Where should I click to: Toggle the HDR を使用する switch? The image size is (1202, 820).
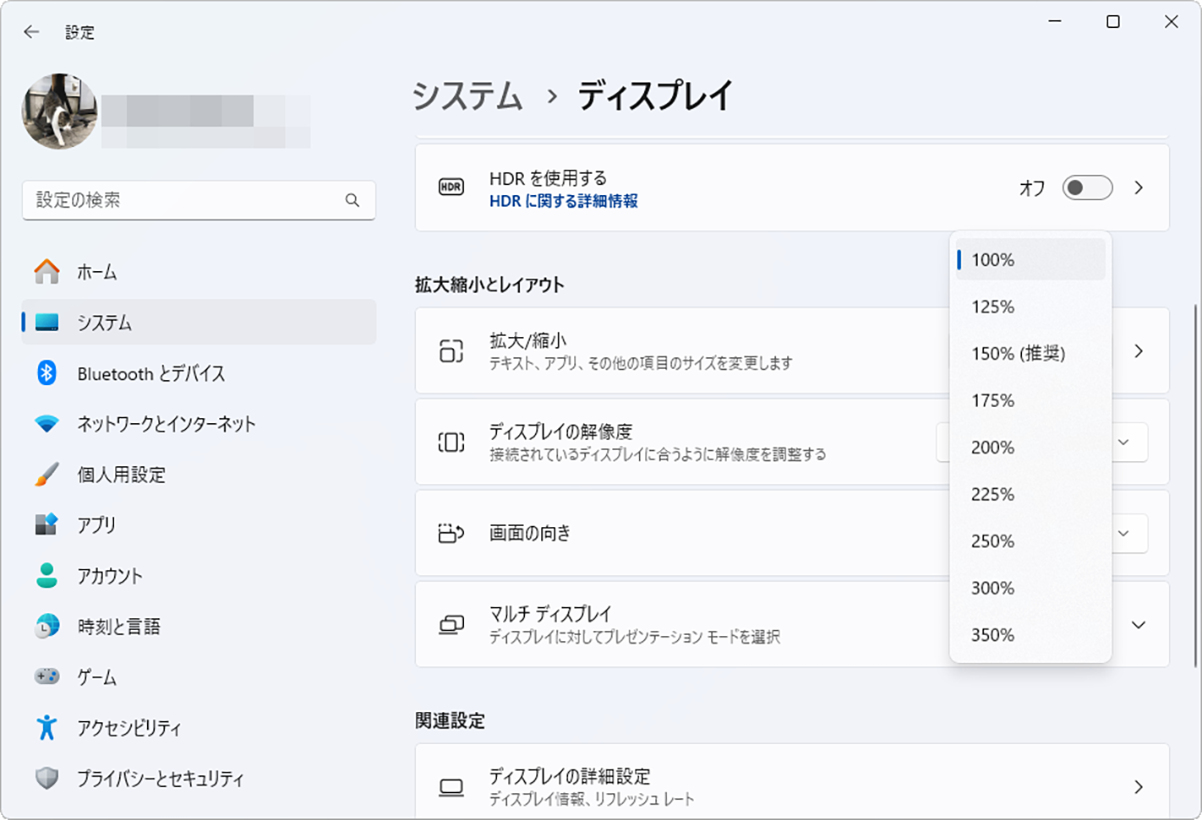click(1087, 188)
